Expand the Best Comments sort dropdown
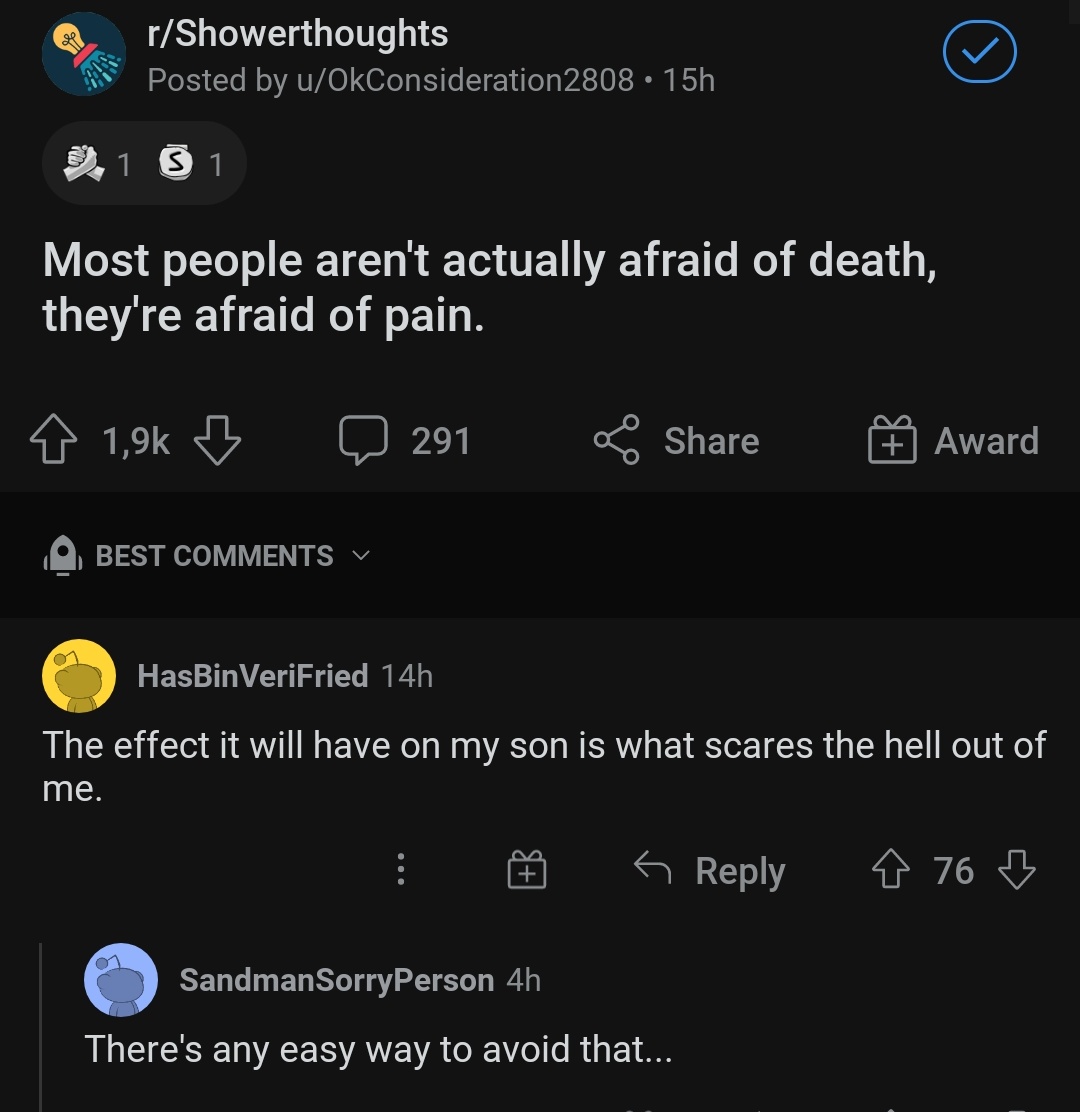Image resolution: width=1080 pixels, height=1112 pixels. 214,556
